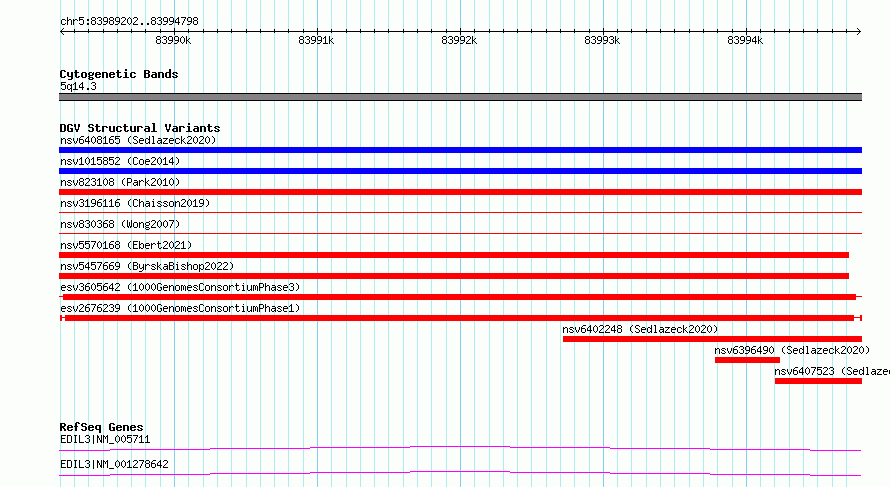
Task: Select the red bar under esv2676239
Action: [x=459, y=318]
